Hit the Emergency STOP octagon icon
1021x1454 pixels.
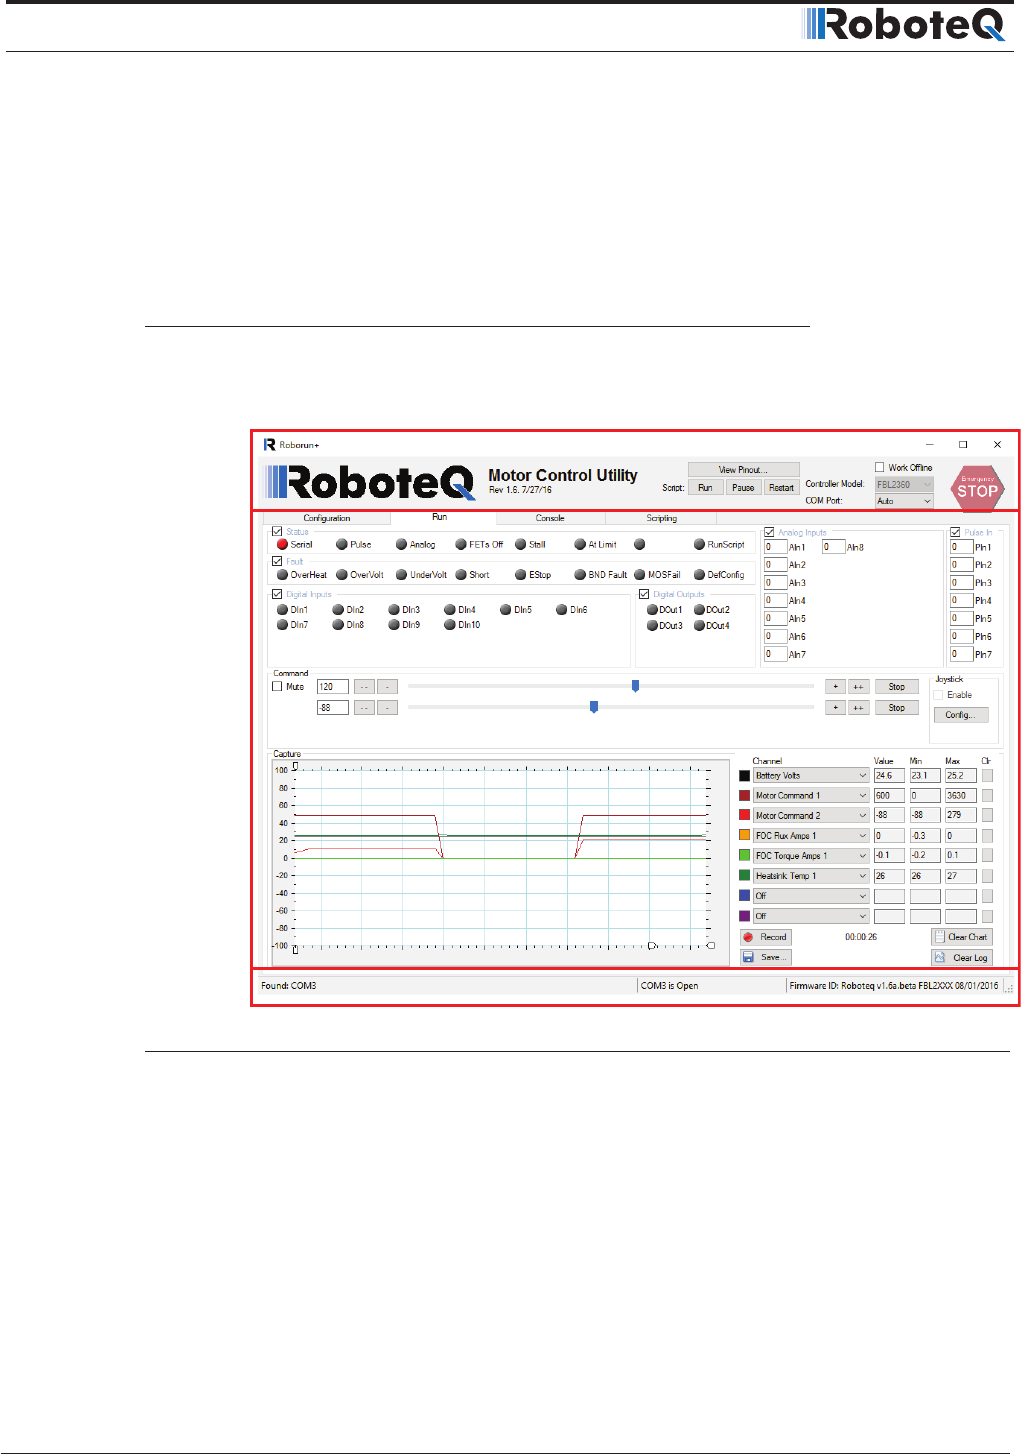tap(977, 487)
